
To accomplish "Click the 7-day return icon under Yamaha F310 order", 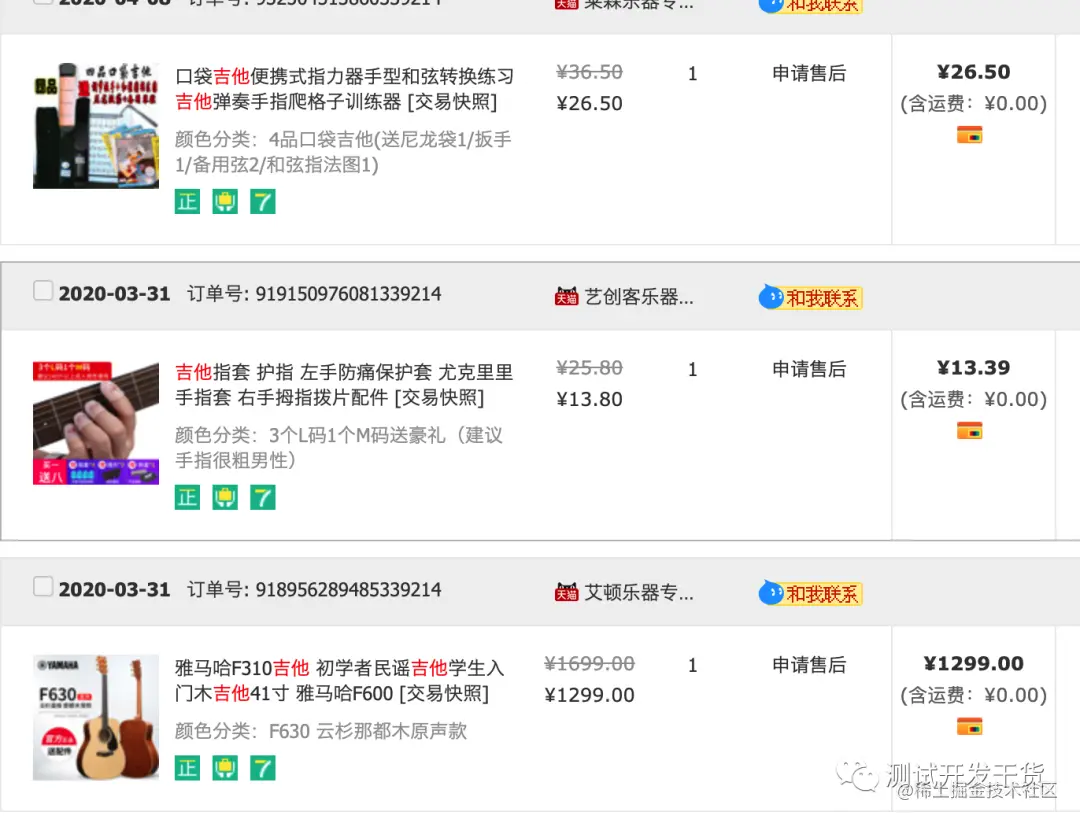I will (263, 767).
